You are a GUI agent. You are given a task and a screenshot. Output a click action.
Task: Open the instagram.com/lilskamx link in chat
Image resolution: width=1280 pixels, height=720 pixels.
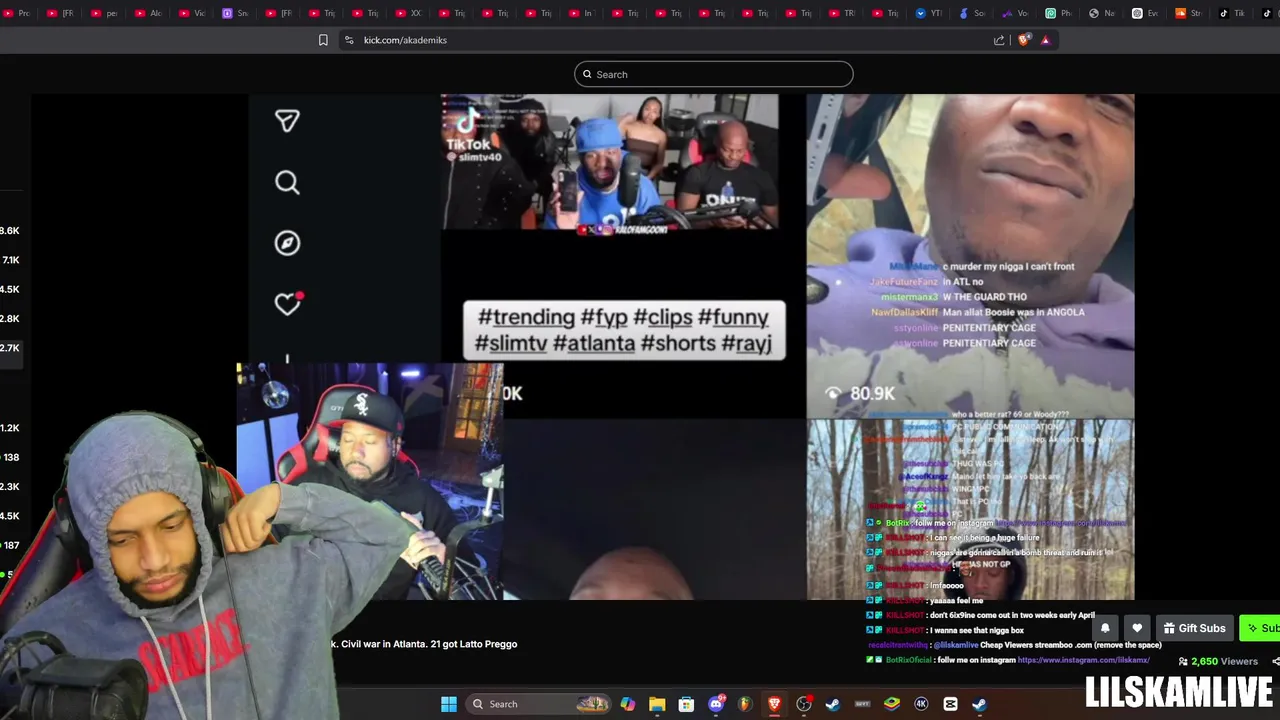pos(1083,660)
